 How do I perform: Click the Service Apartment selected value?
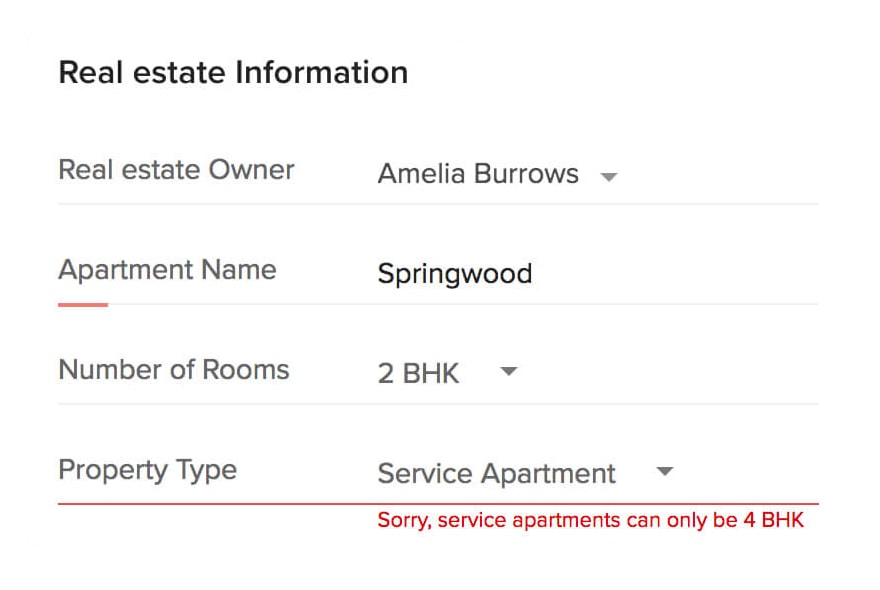click(496, 474)
